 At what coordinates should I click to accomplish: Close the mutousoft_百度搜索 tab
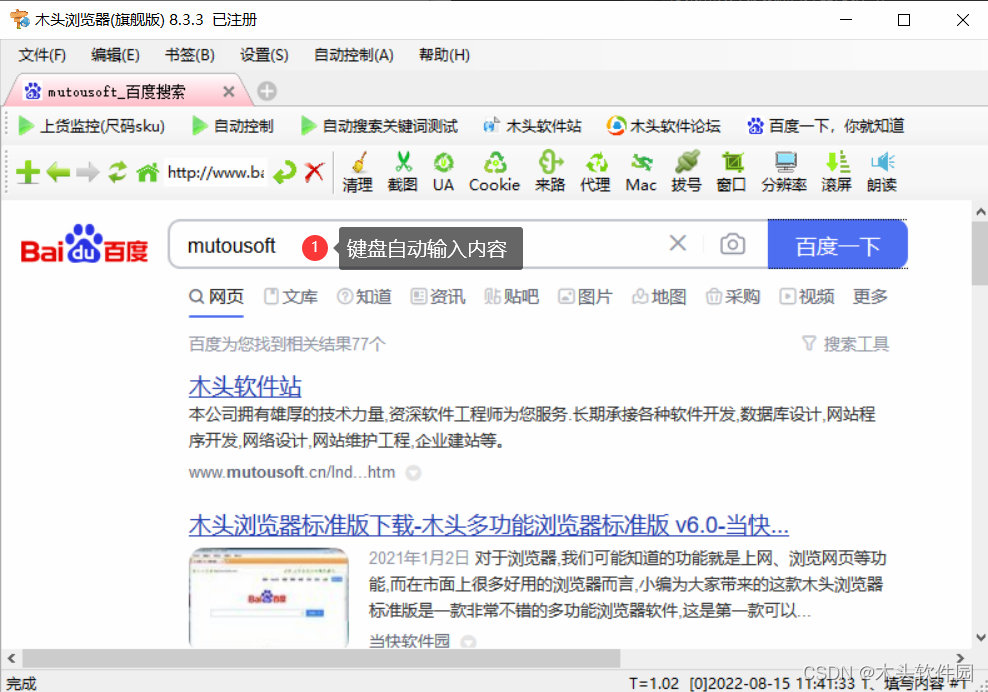coord(229,92)
